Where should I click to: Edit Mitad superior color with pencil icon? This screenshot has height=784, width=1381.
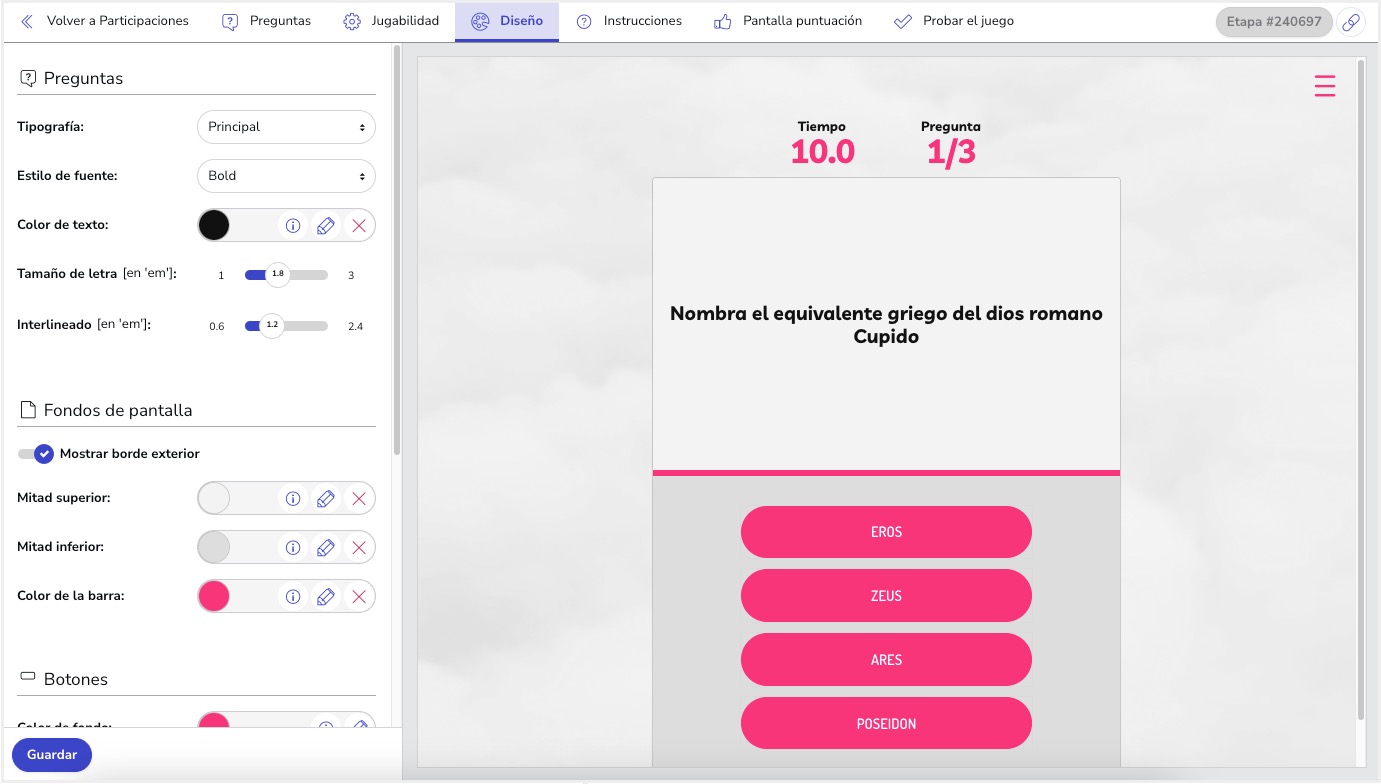pyautogui.click(x=325, y=498)
